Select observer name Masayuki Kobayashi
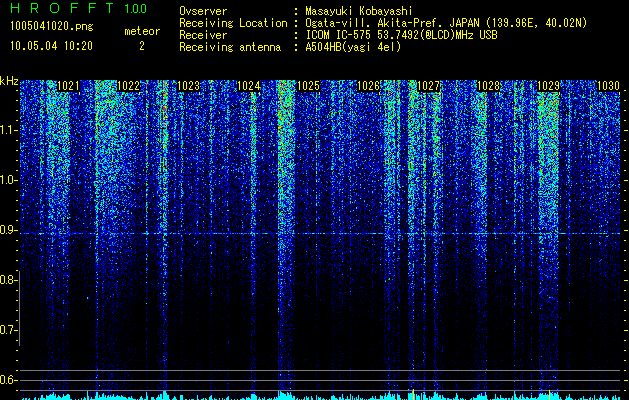Screen dimensions: 629x400 click(359, 11)
